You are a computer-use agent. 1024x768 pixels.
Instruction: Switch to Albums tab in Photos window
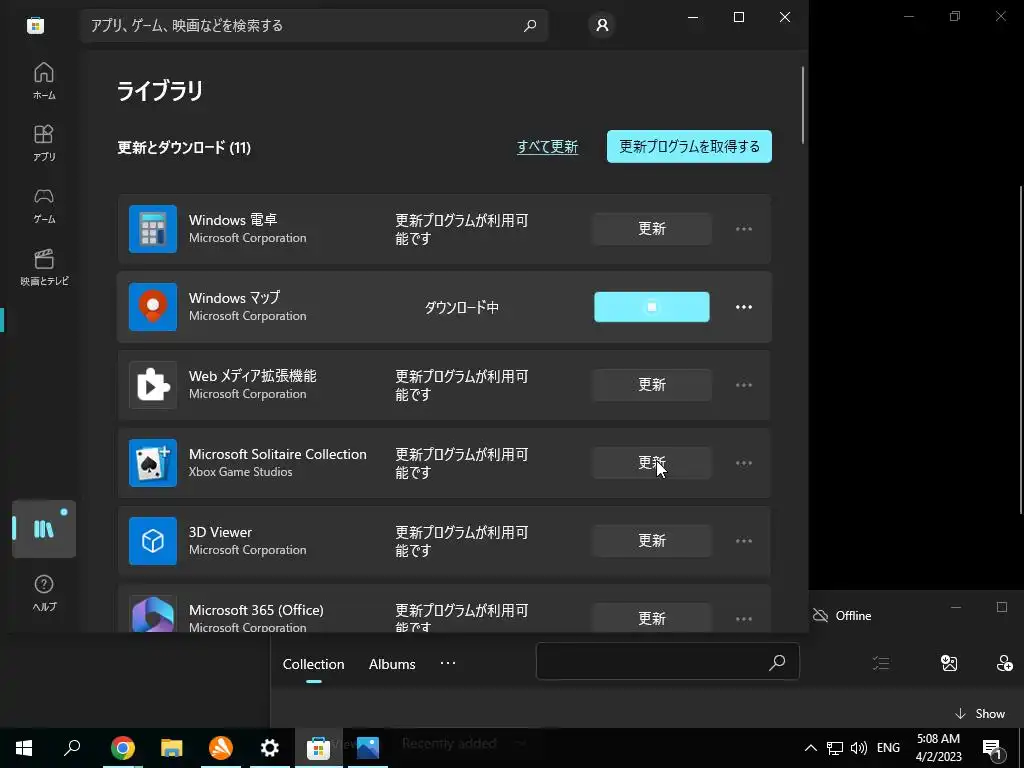tap(392, 664)
